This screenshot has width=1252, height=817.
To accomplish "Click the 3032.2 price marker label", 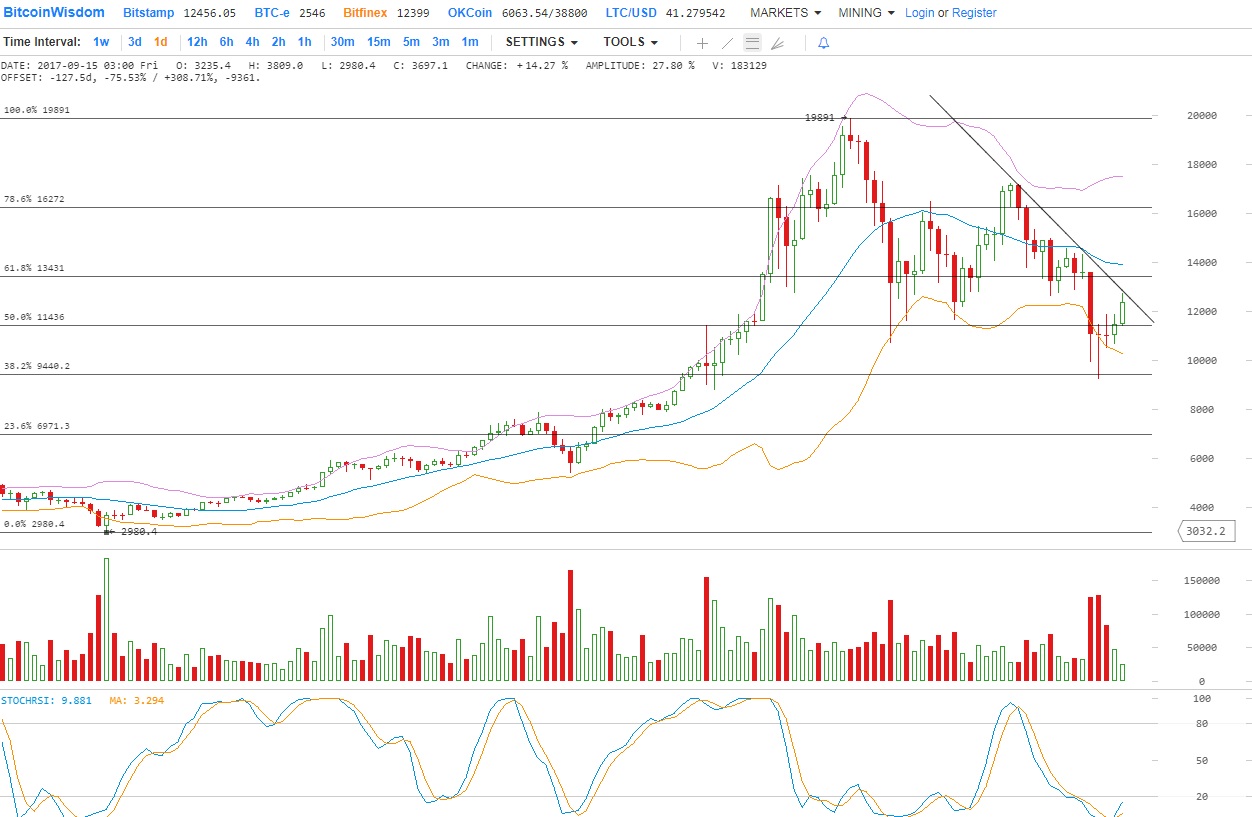I will [1204, 531].
